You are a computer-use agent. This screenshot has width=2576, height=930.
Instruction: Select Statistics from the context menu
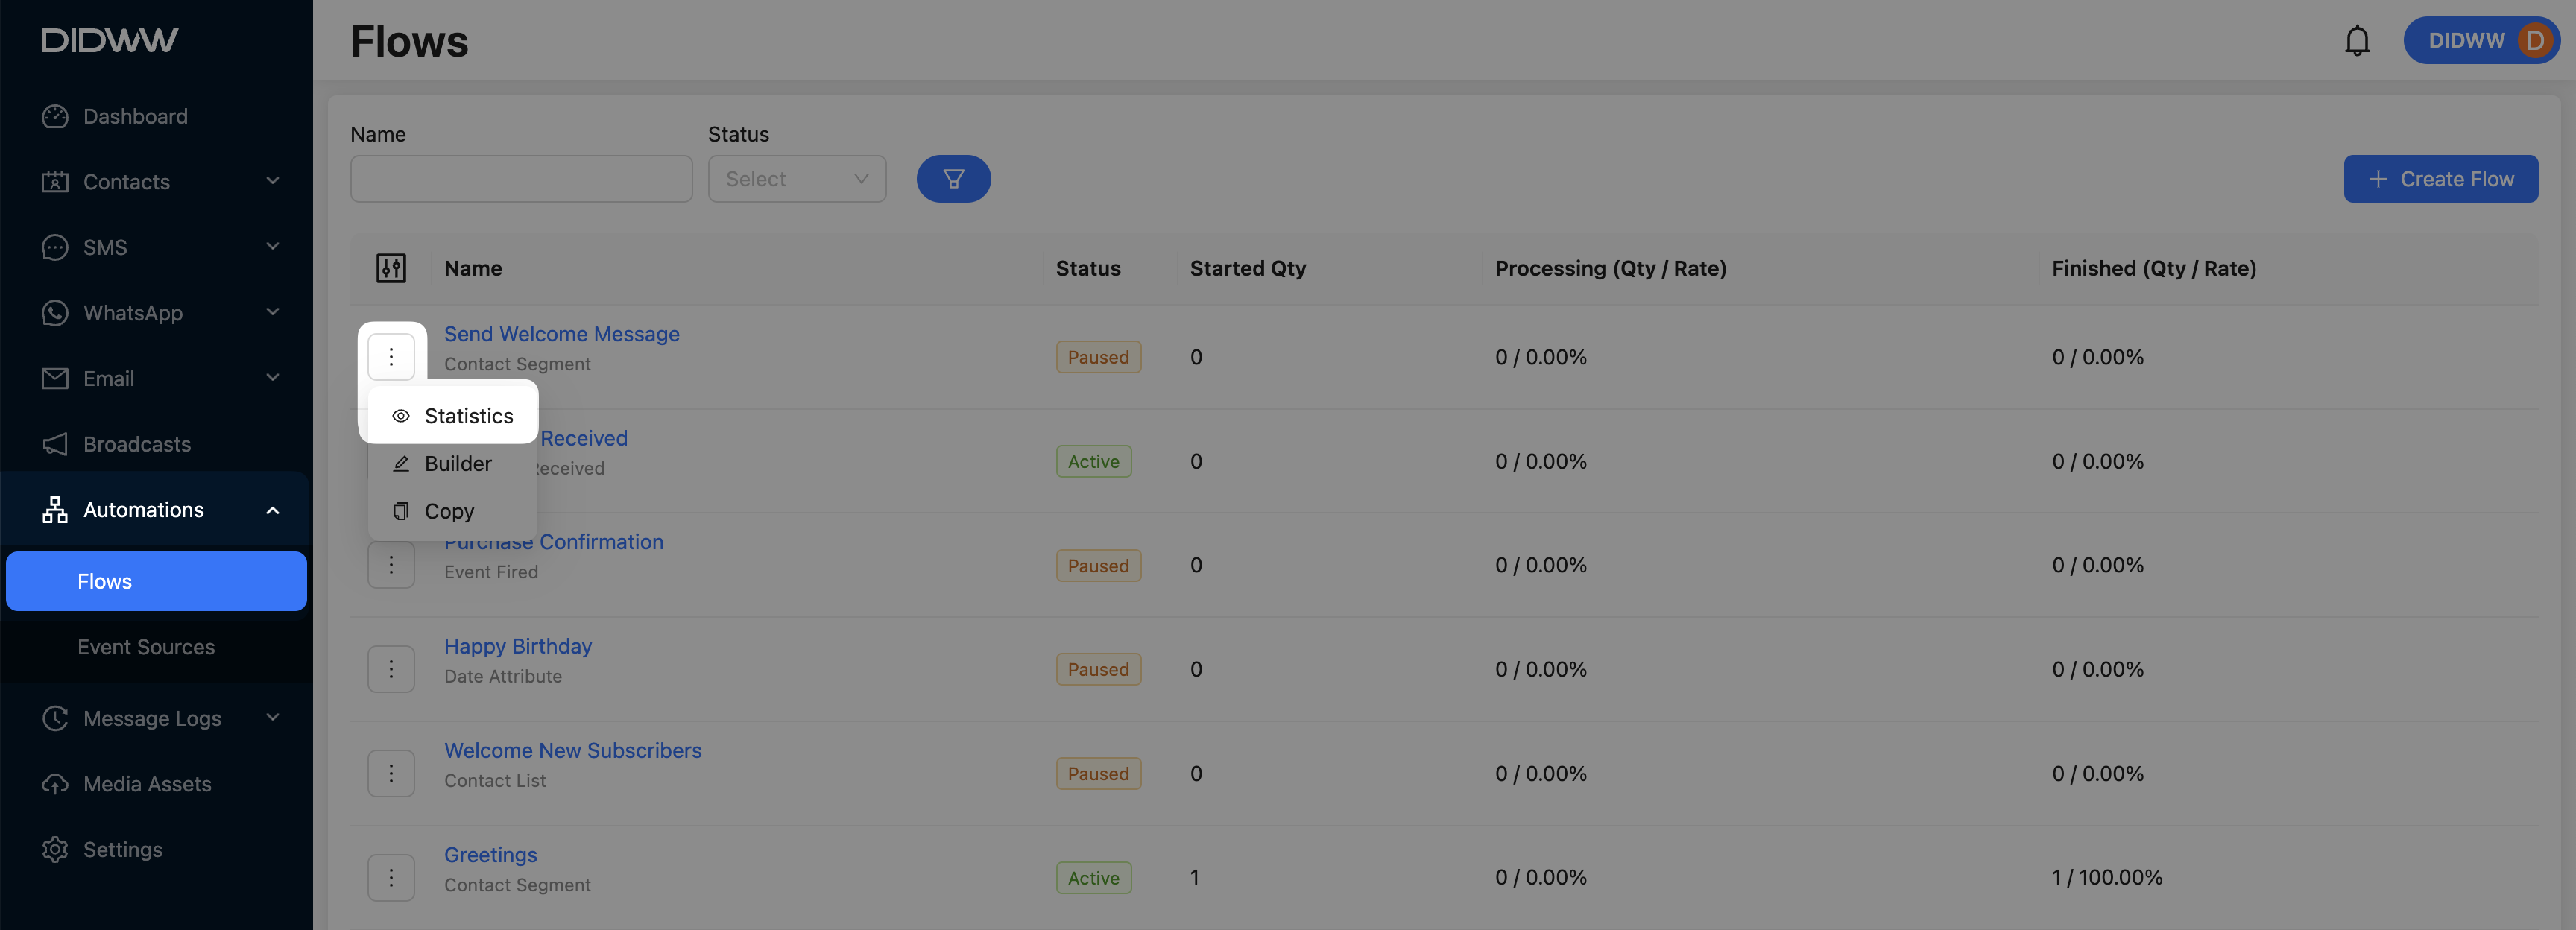[x=467, y=416]
